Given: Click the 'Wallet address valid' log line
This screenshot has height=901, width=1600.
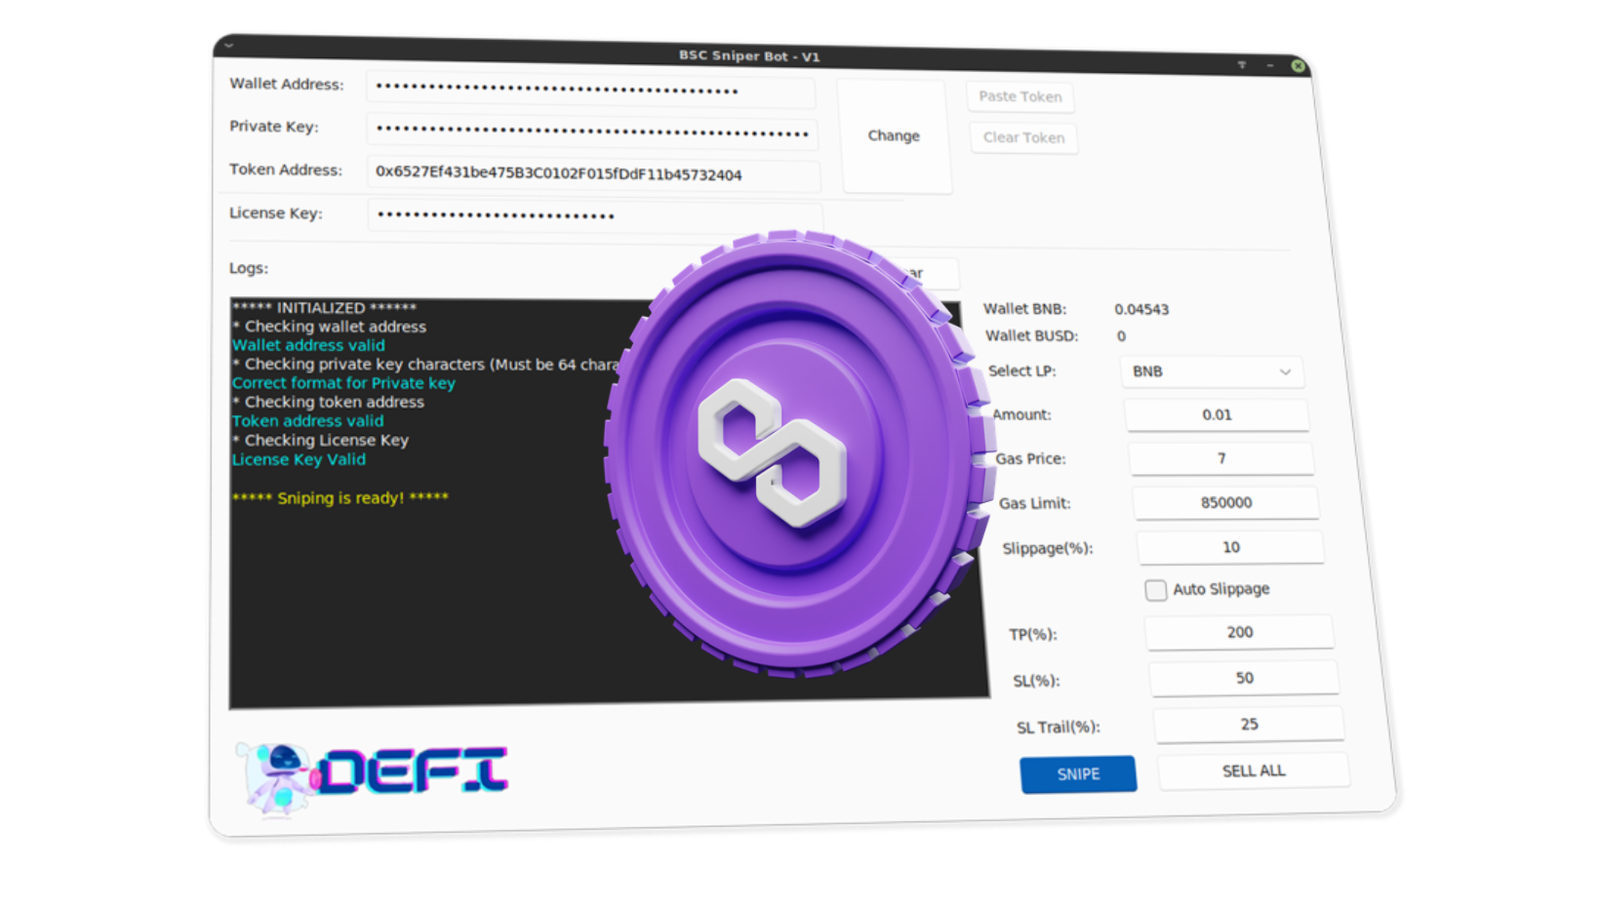Looking at the screenshot, I should click(308, 345).
